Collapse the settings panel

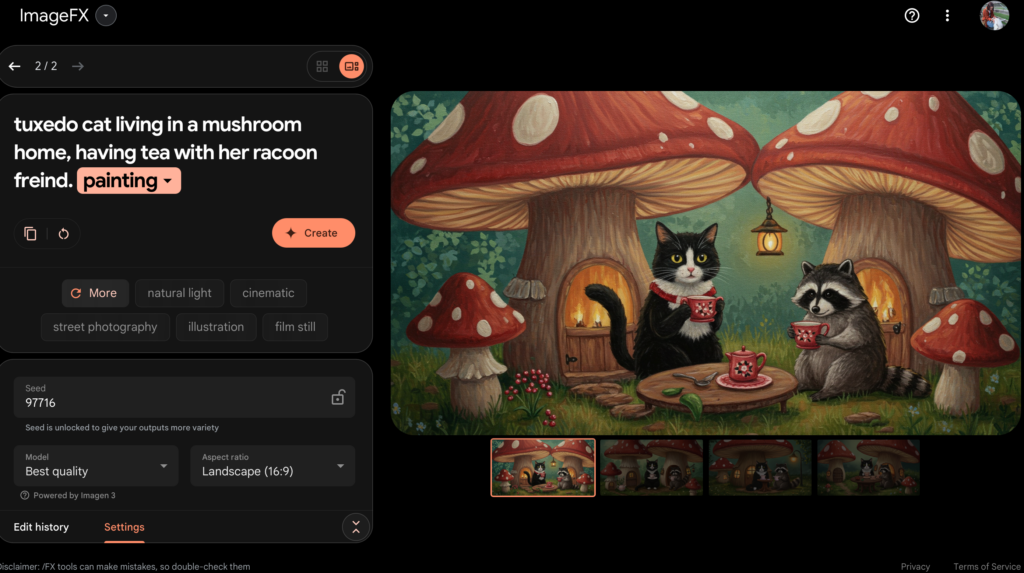pos(356,527)
